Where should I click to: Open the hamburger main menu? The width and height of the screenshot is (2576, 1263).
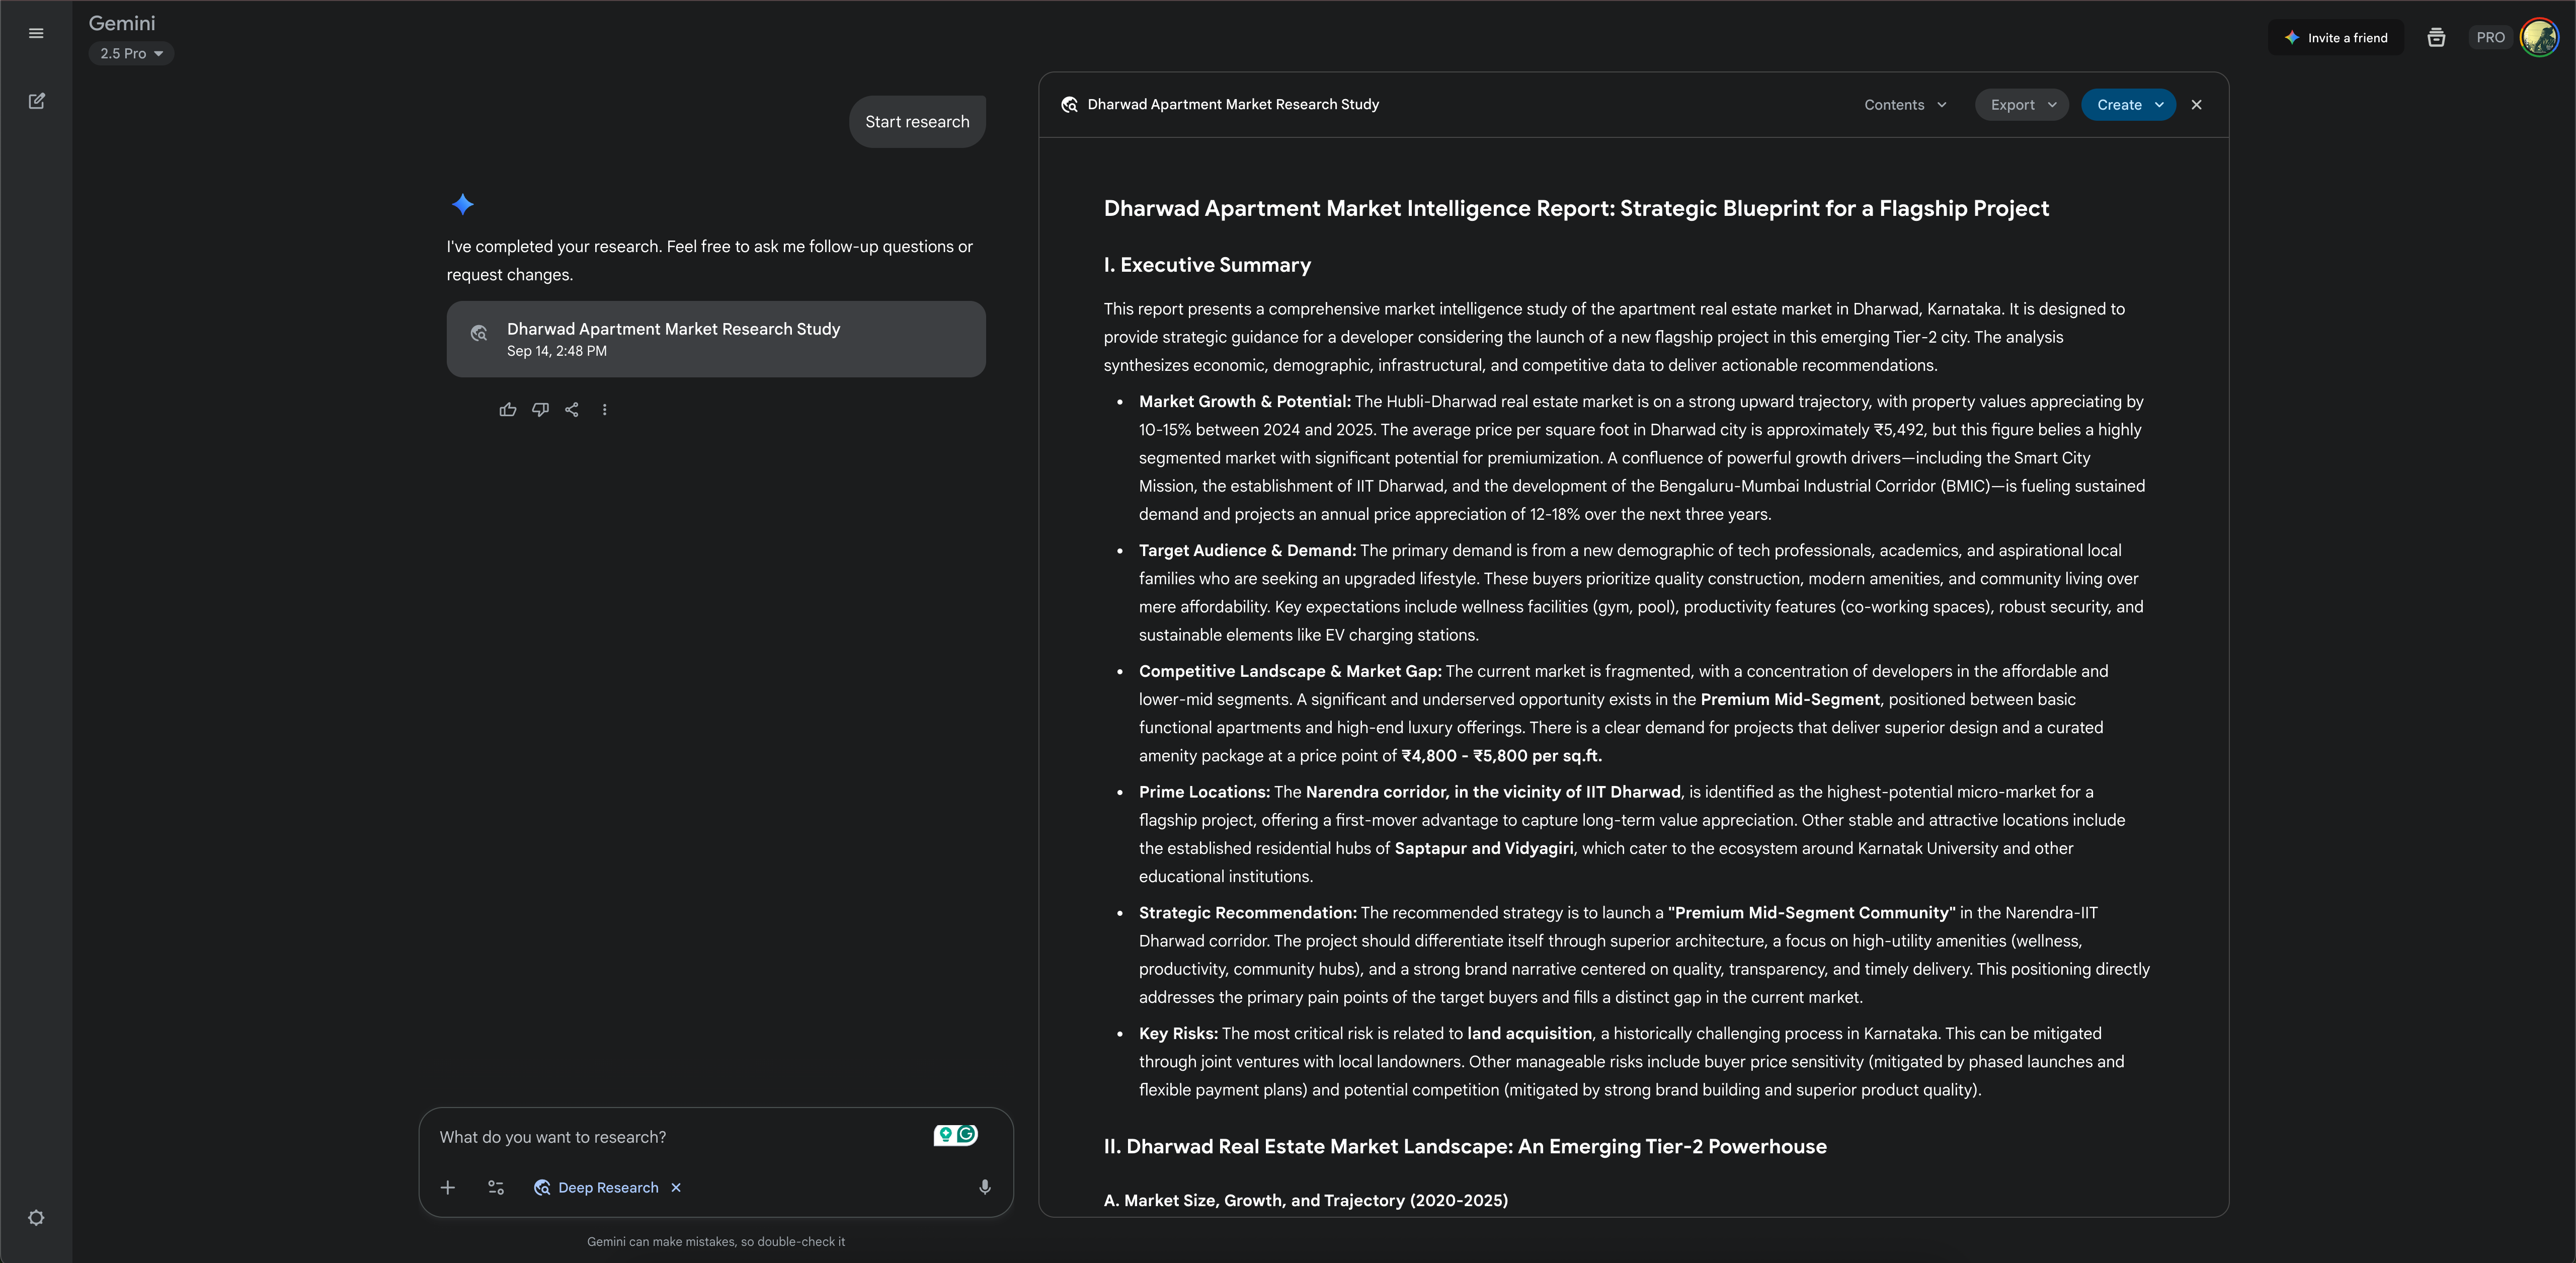click(36, 33)
